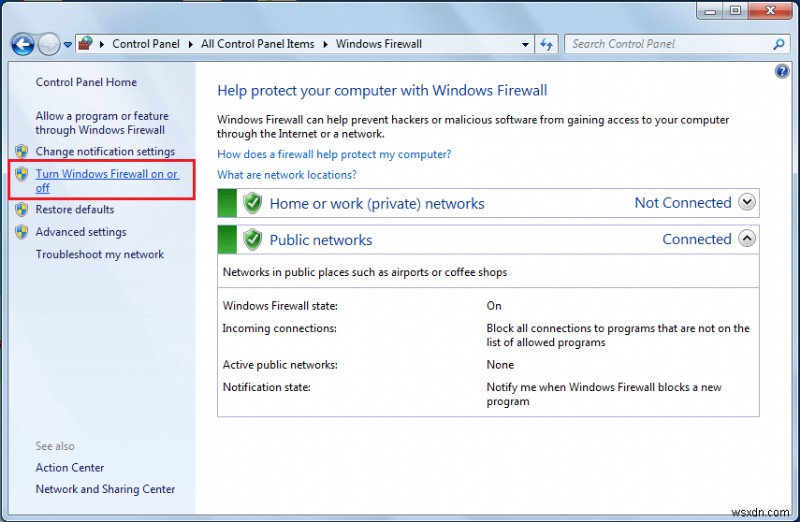
Task: Open Network and Sharing Center link
Action: [x=105, y=489]
